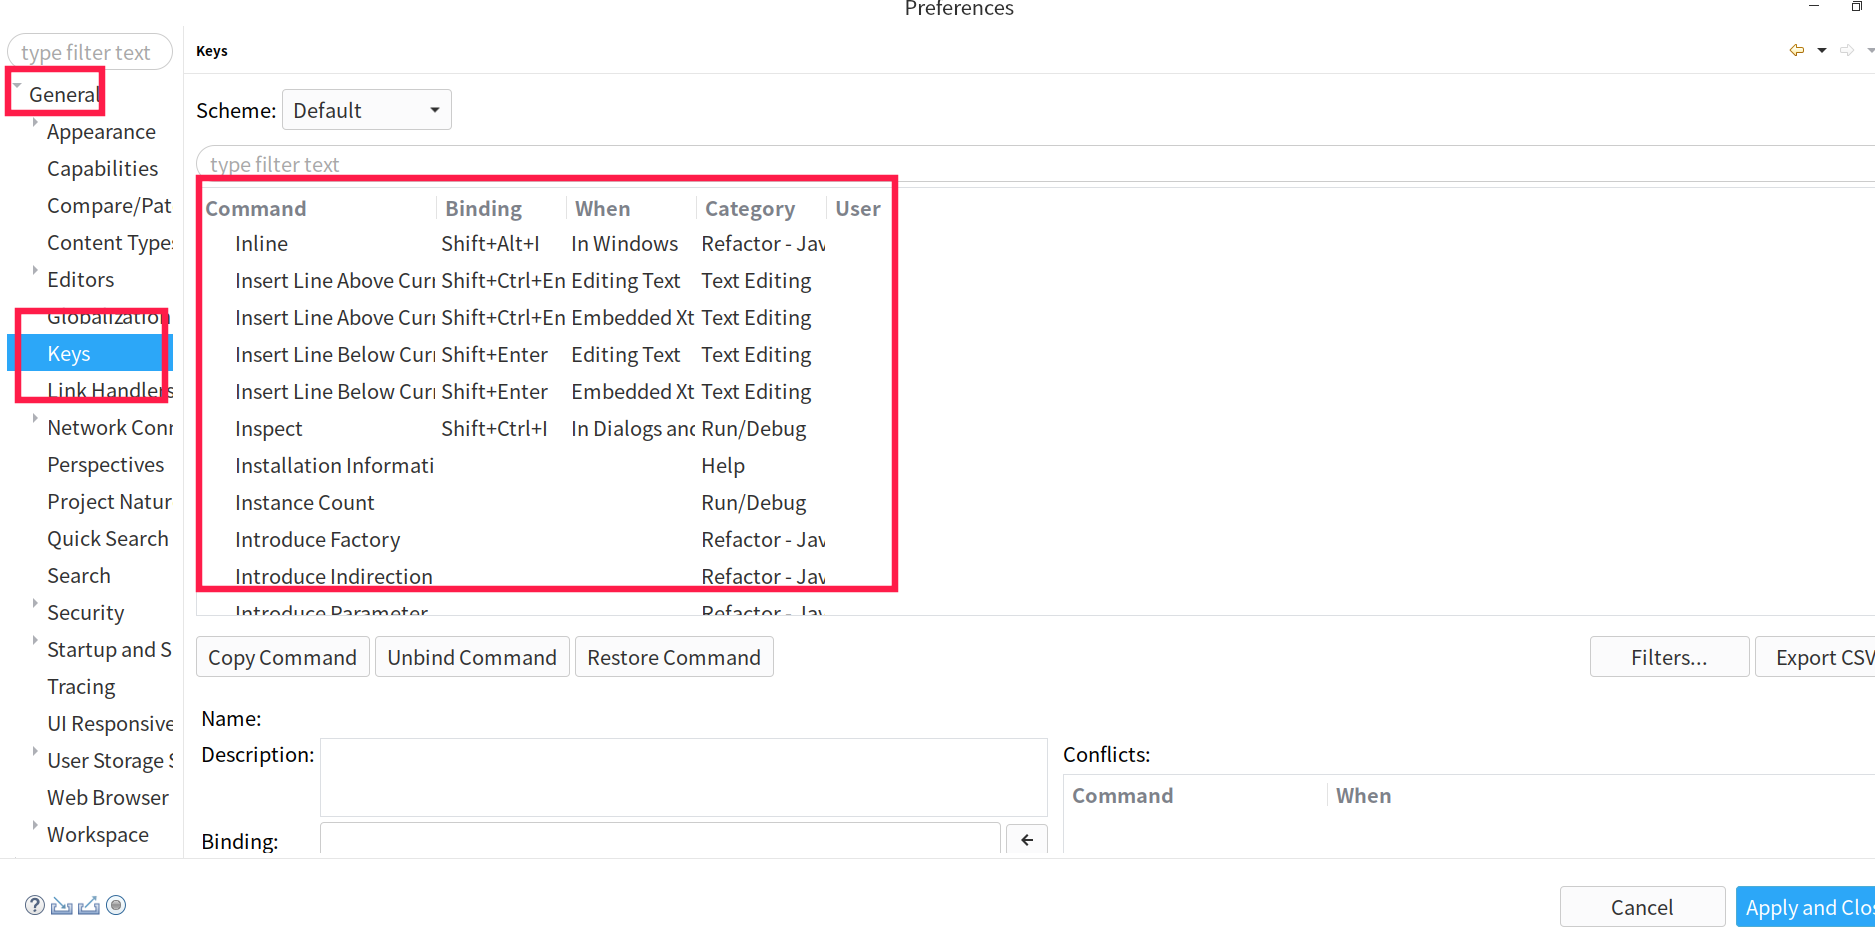This screenshot has height=932, width=1875.
Task: Select Compare/Patch preference page
Action: [109, 206]
